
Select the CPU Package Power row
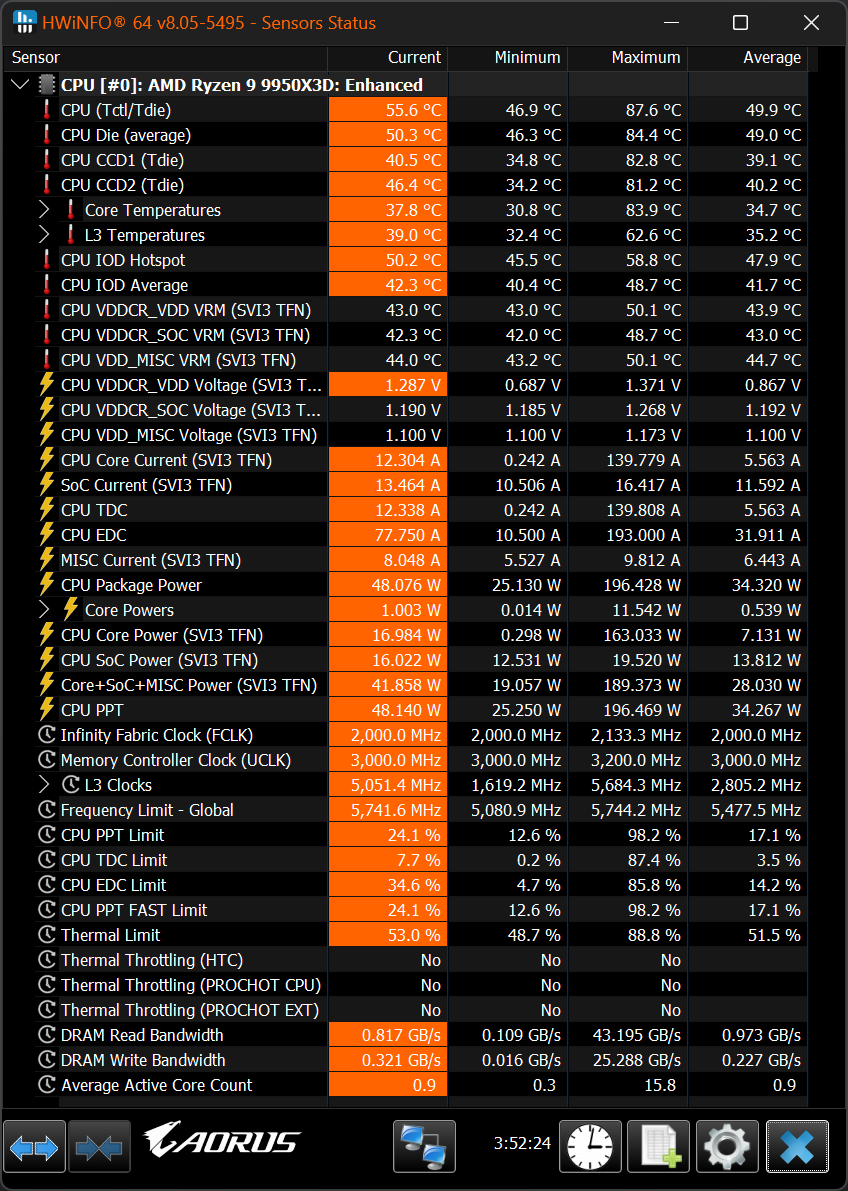pyautogui.click(x=131, y=585)
